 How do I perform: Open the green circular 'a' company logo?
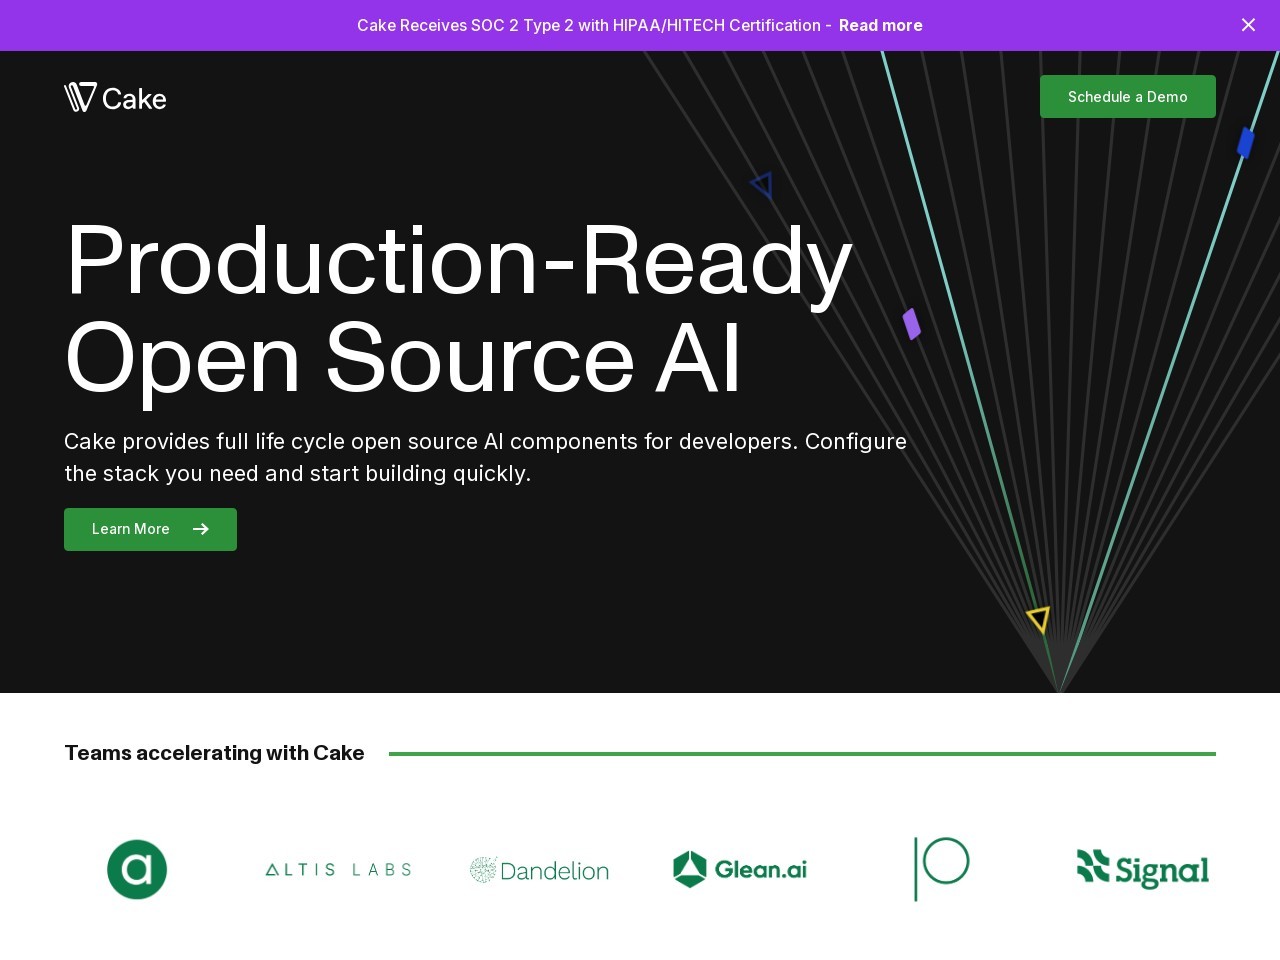(137, 869)
